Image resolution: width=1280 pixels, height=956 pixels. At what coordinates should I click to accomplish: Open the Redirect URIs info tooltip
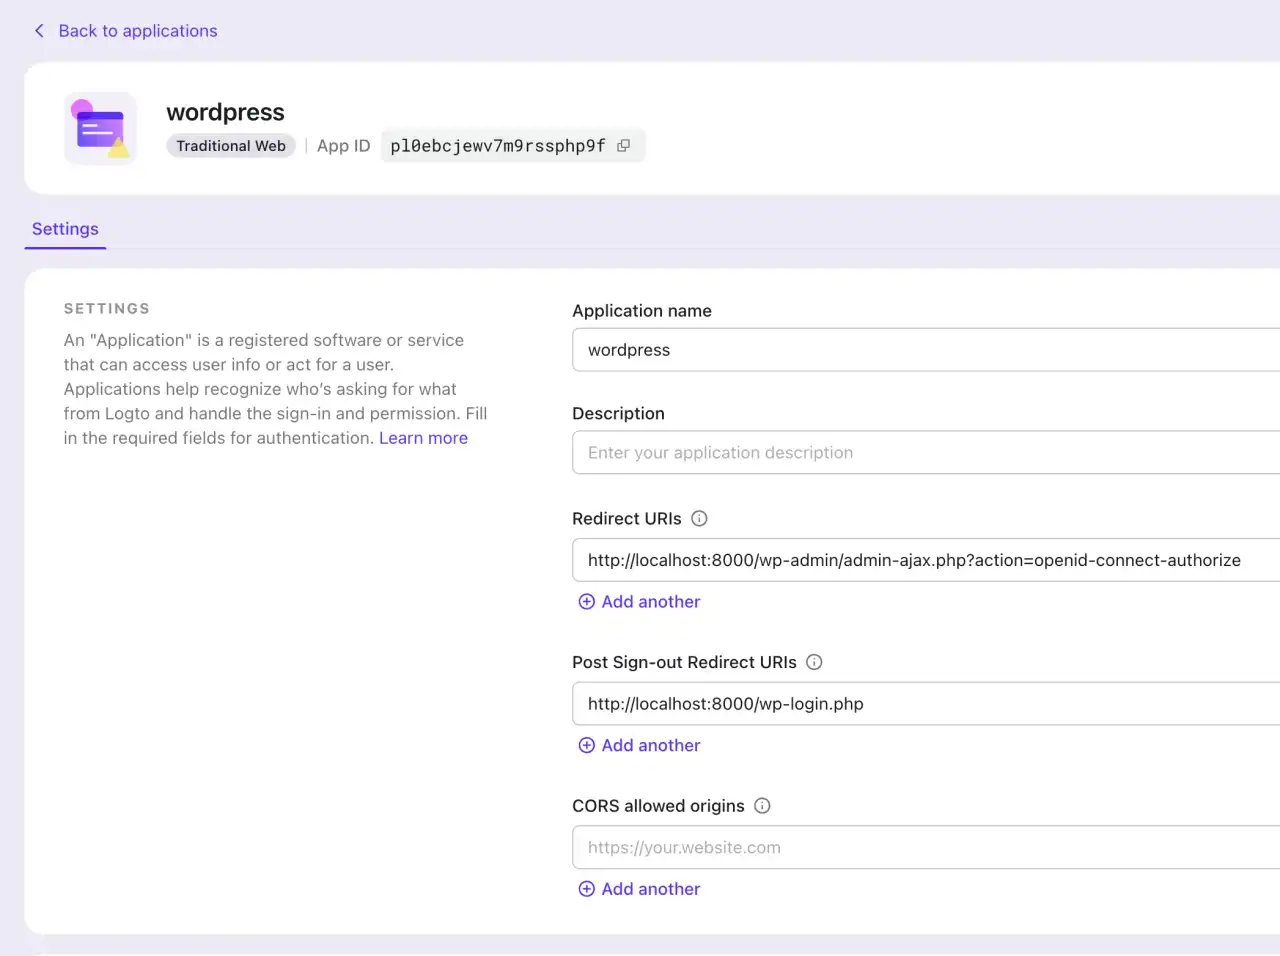coord(698,518)
